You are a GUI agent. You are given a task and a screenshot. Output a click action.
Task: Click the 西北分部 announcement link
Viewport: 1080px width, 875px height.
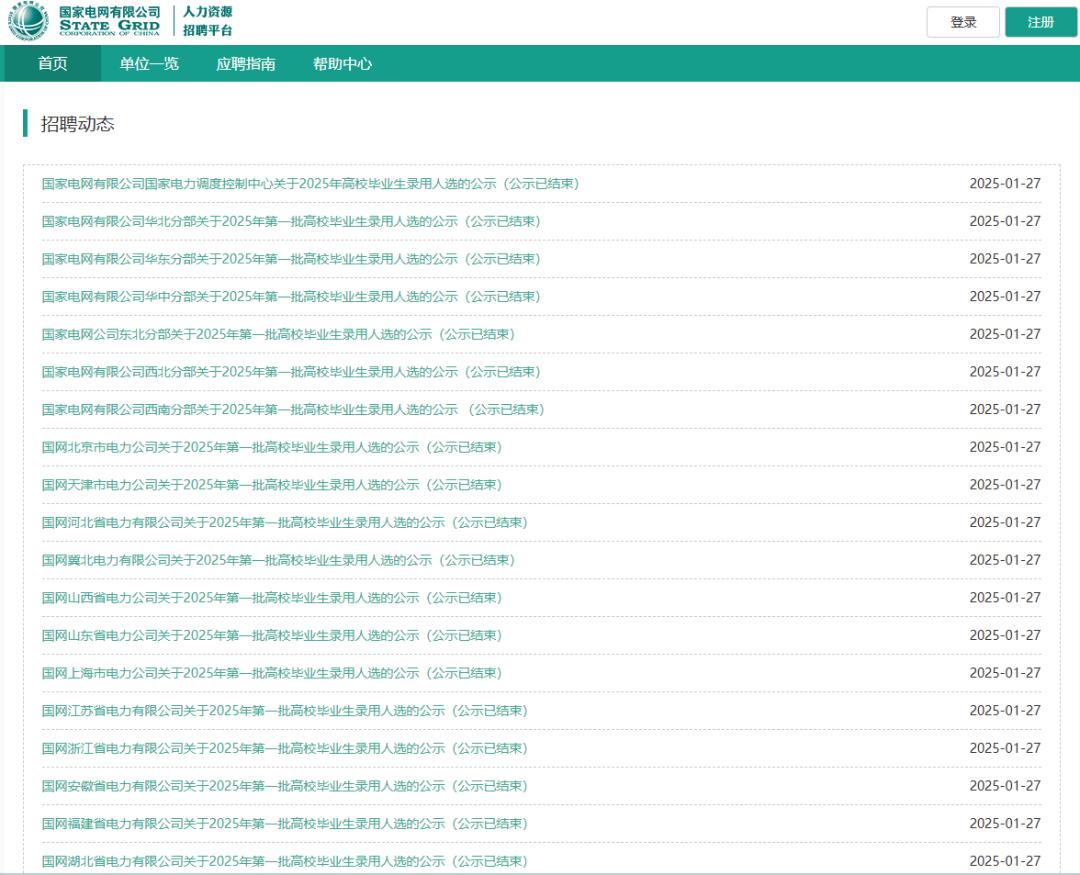click(291, 372)
